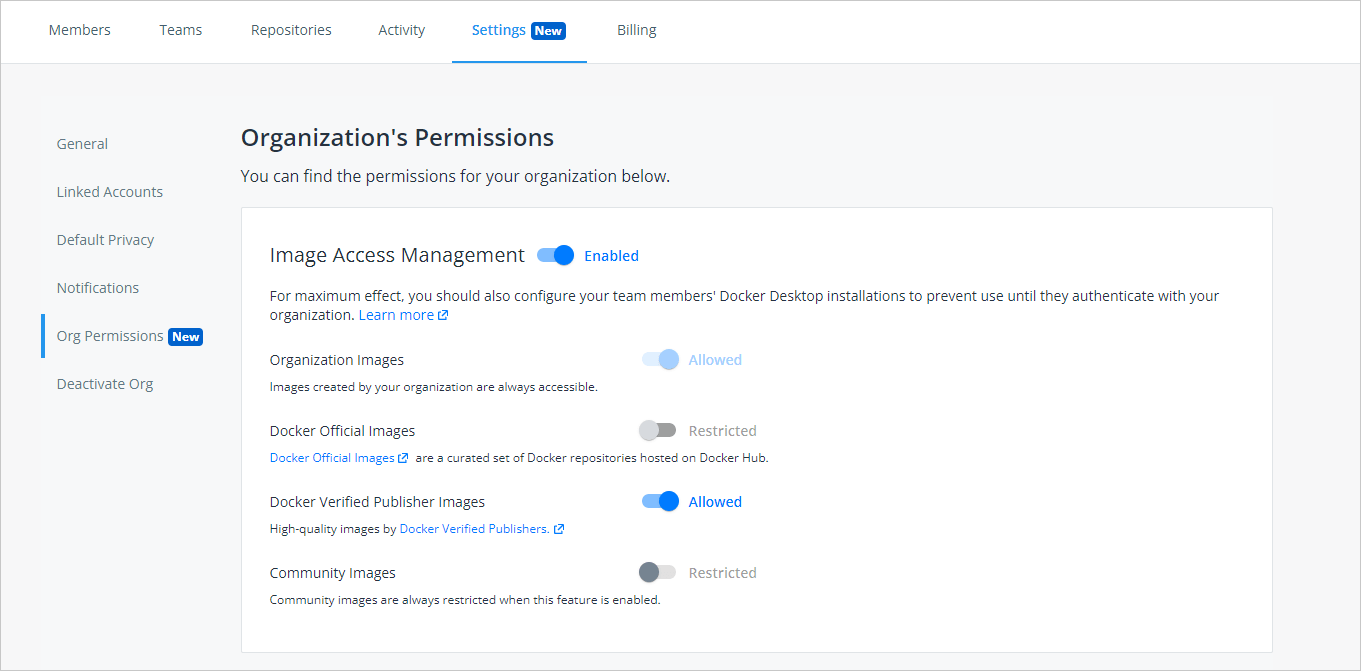The height and width of the screenshot is (671, 1361).
Task: Restrict Docker Verified Publisher Images via its toggle
Action: pyautogui.click(x=659, y=501)
